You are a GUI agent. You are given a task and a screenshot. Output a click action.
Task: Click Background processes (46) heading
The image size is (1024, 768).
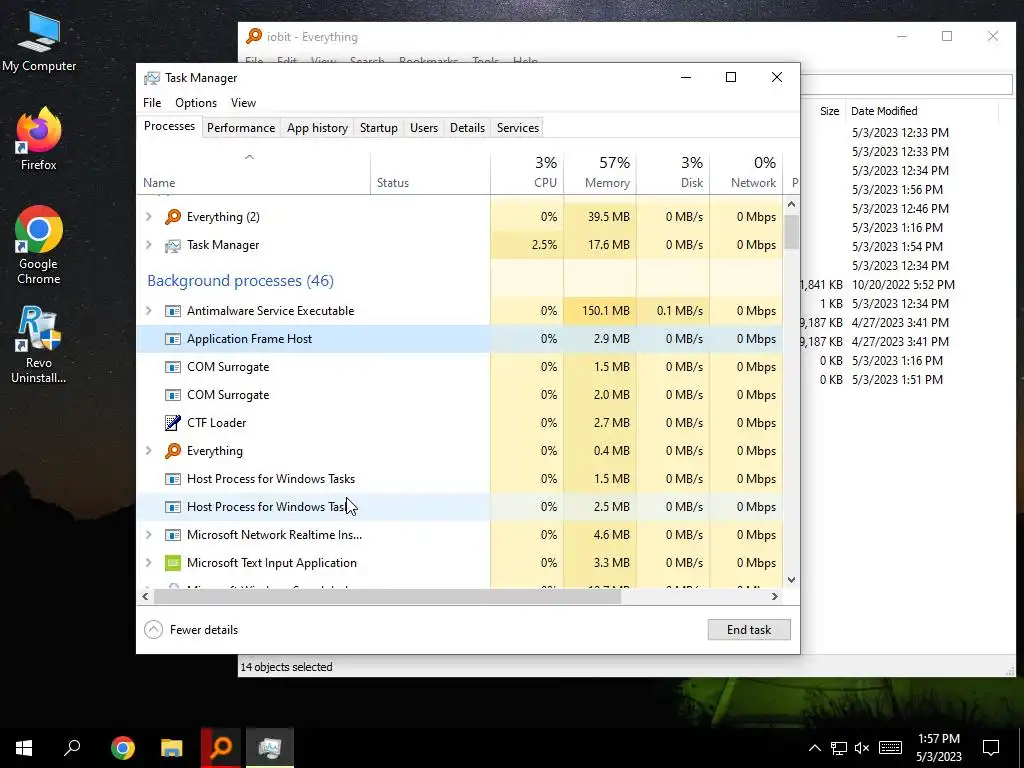240,281
